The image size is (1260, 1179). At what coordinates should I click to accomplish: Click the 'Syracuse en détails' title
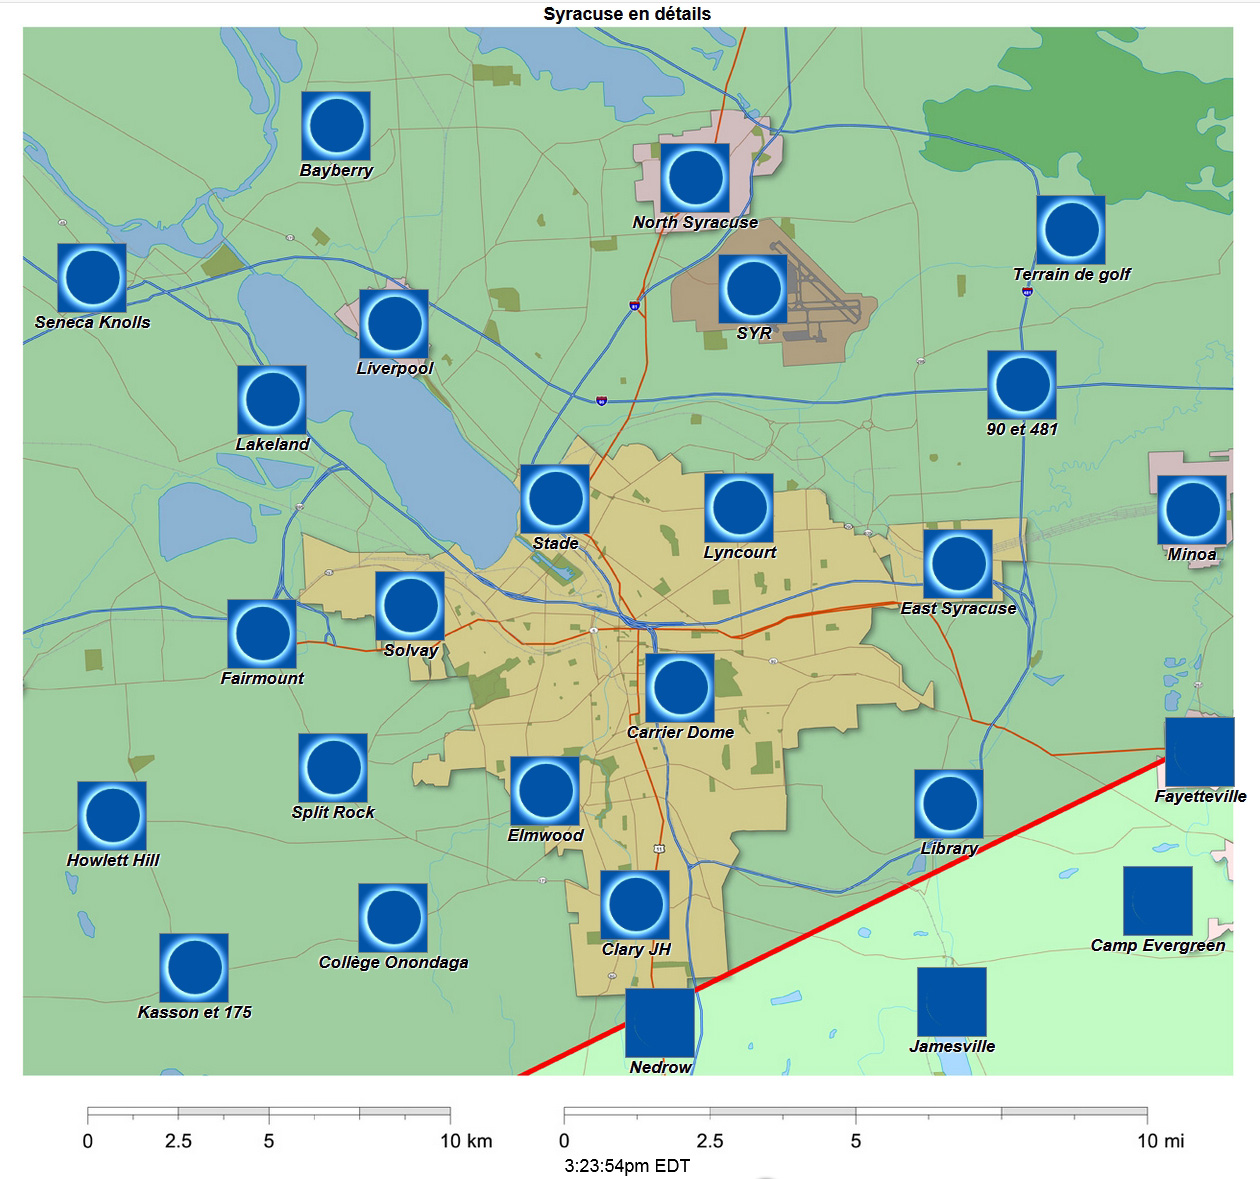pyautogui.click(x=627, y=14)
